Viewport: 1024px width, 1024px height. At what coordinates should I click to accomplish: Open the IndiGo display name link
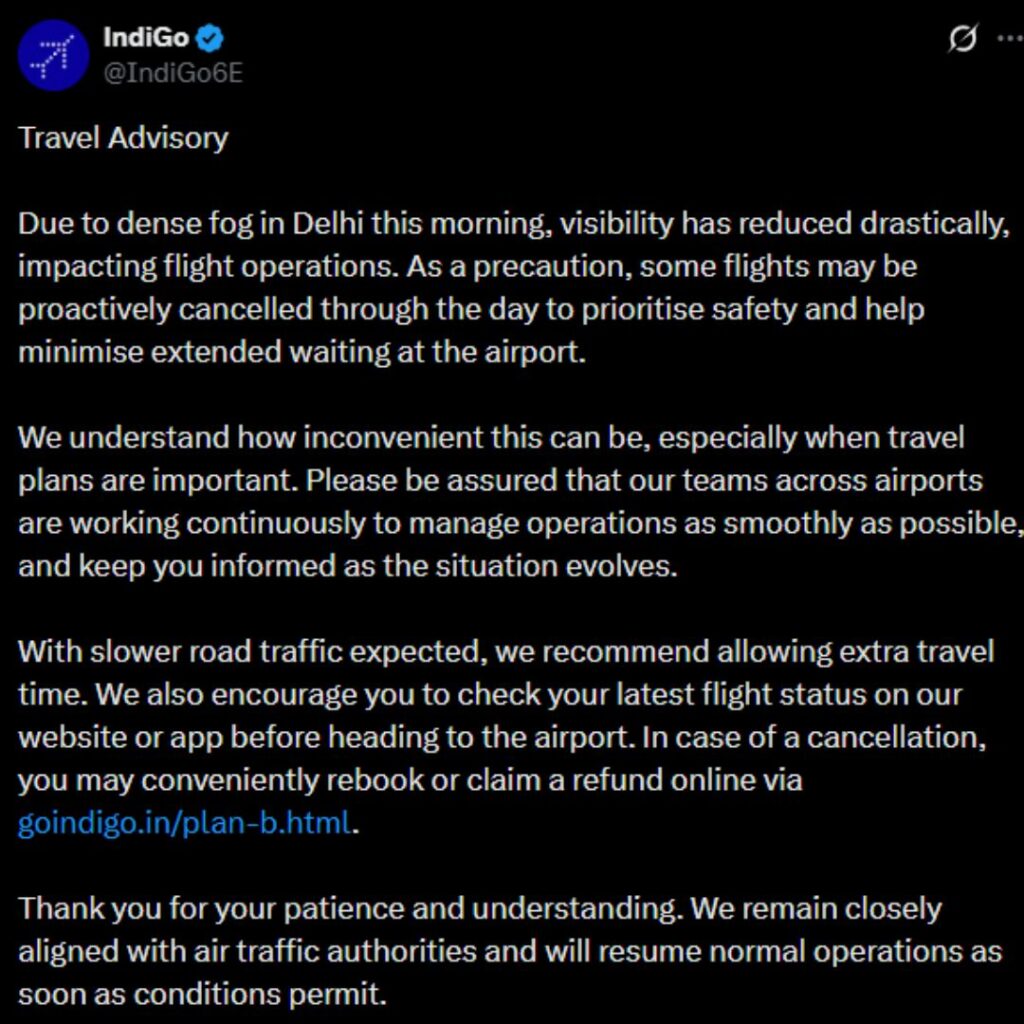[x=145, y=39]
